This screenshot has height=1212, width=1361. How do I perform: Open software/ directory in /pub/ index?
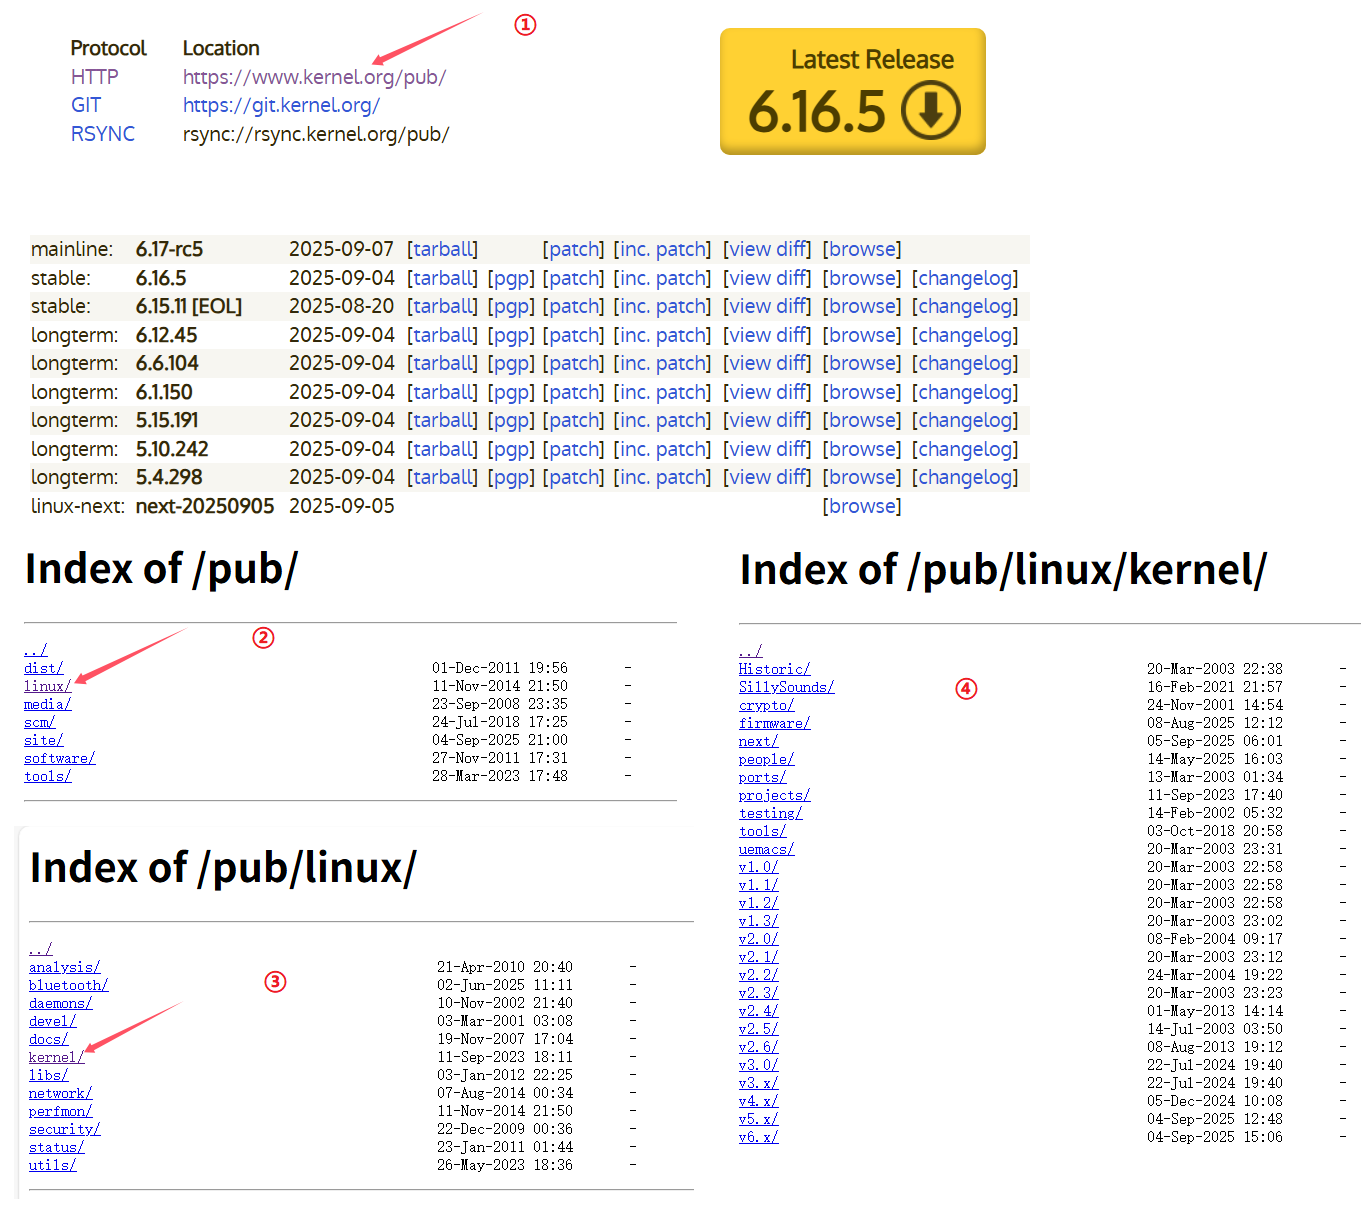59,758
